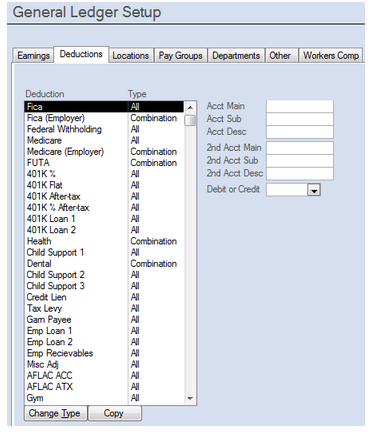The image size is (370, 432).
Task: Select the Misc Adj deduction
Action: 104,364
